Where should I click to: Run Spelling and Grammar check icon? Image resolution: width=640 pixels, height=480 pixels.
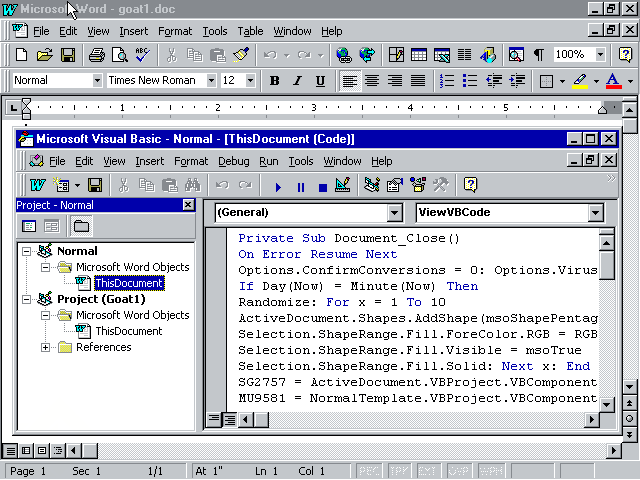point(142,54)
